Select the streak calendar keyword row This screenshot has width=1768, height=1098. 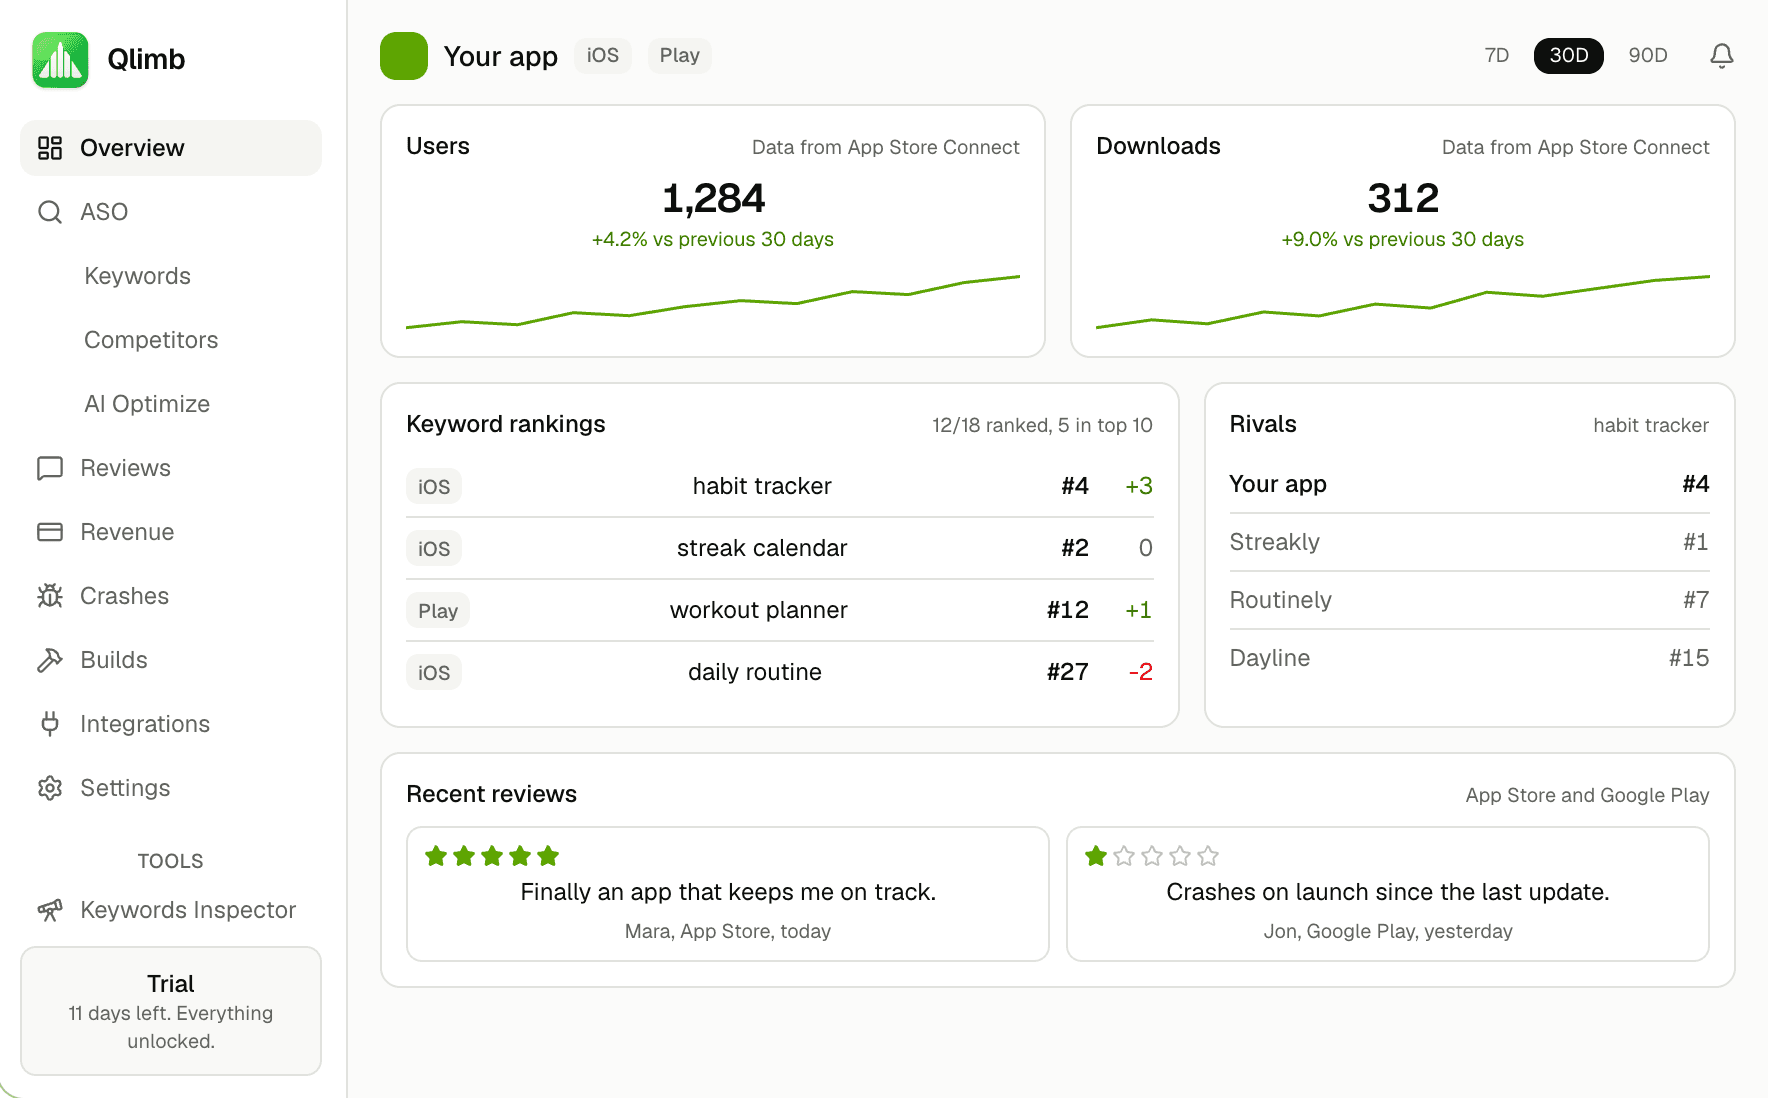click(x=780, y=548)
